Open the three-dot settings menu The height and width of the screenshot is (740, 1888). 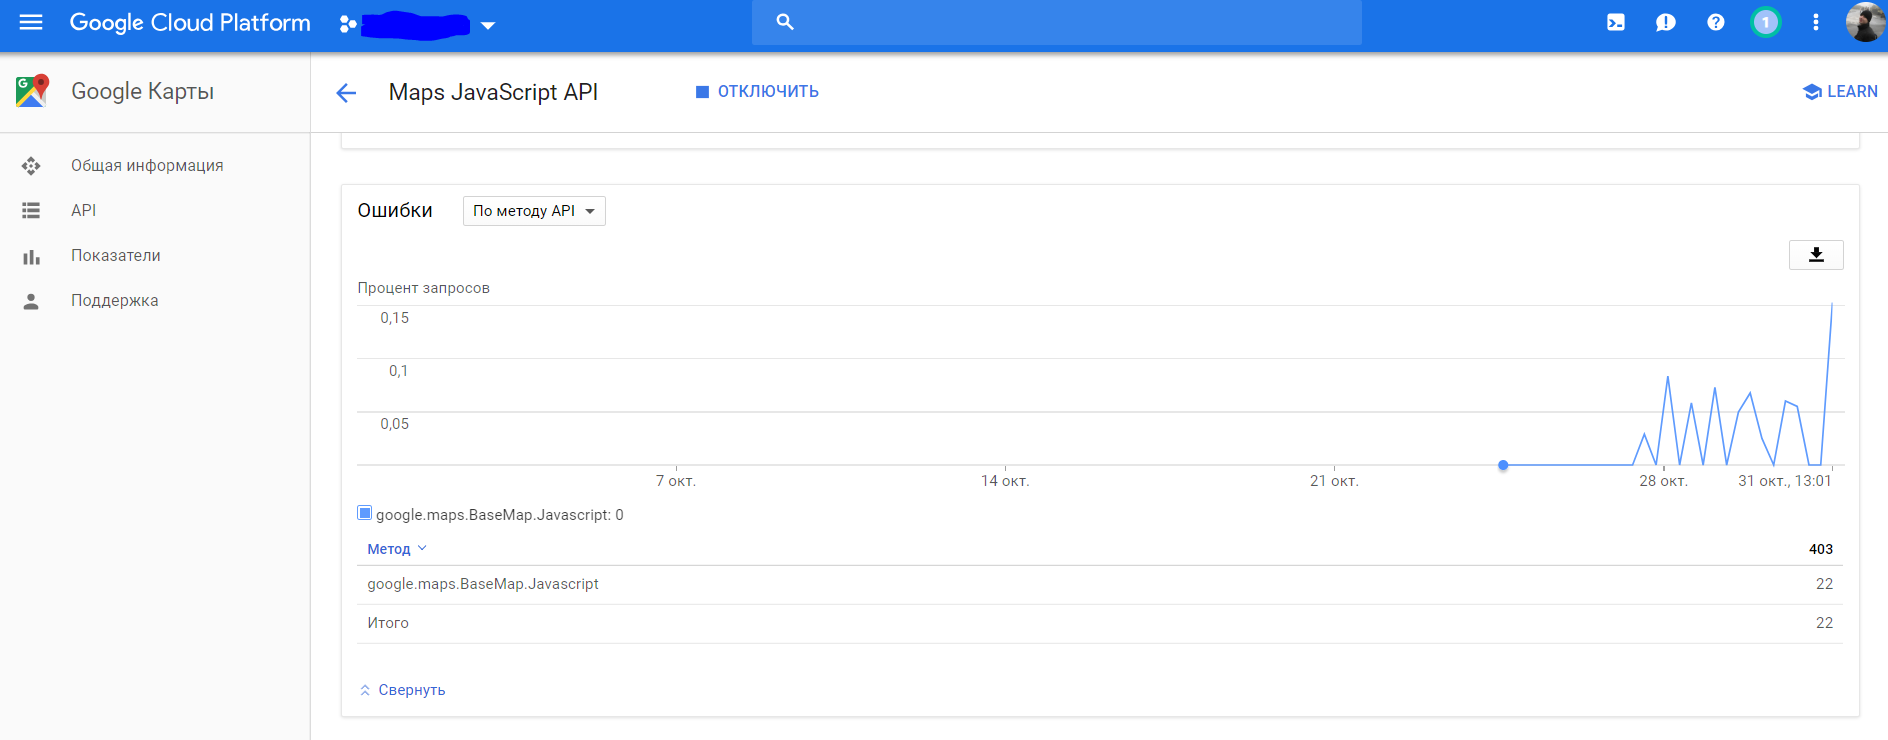[x=1816, y=22]
